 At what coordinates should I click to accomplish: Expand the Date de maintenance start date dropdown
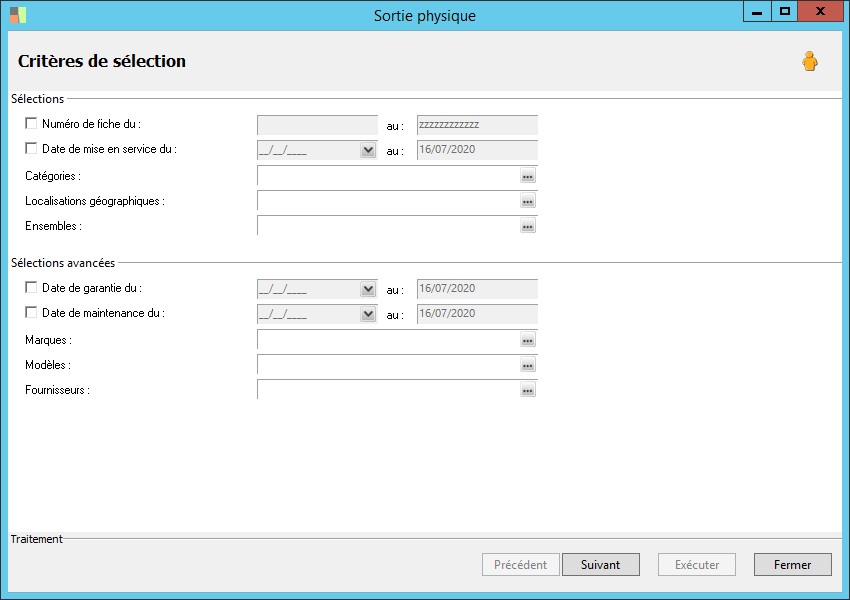[368, 314]
